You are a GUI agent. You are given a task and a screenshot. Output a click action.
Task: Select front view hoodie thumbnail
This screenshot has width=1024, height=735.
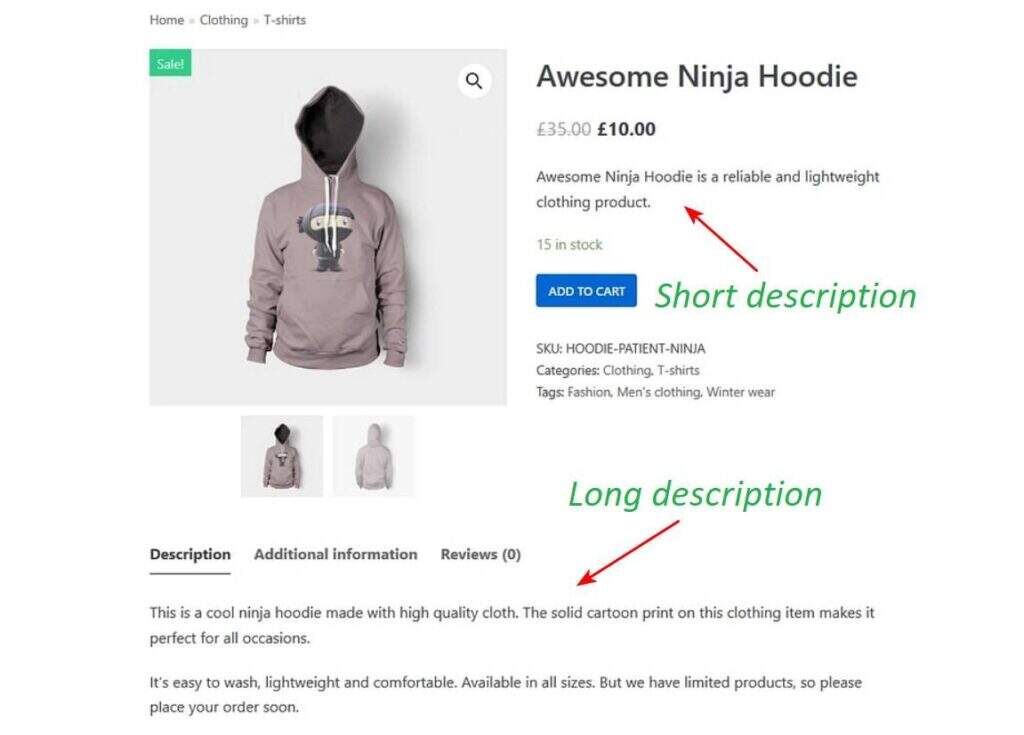click(x=282, y=456)
